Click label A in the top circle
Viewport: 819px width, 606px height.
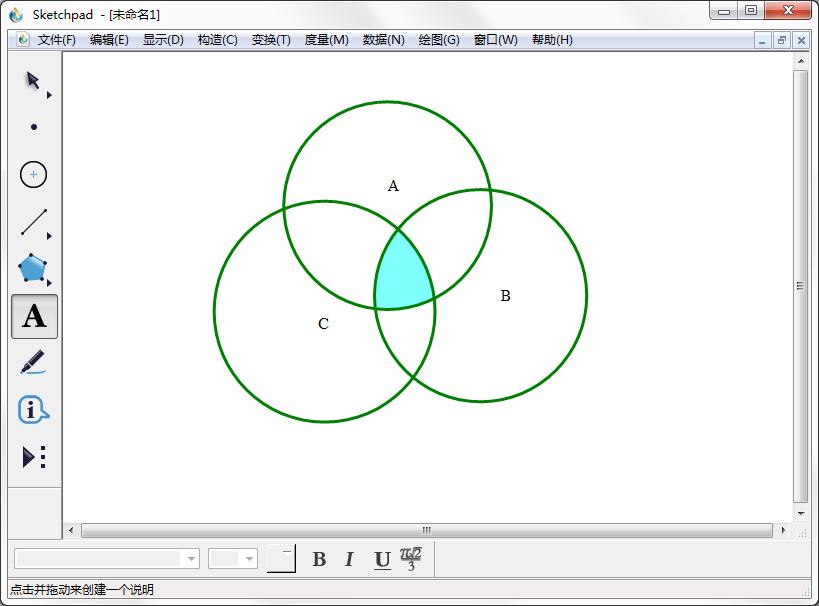click(393, 185)
